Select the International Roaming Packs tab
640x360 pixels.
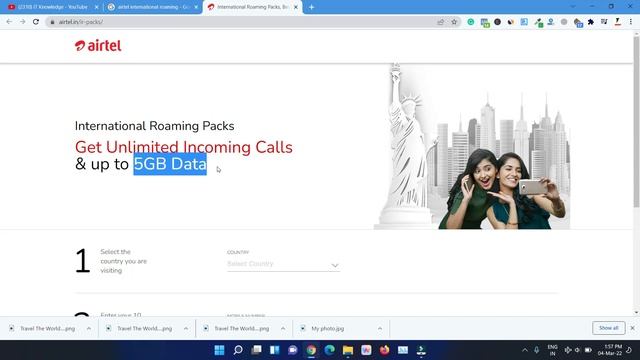click(x=253, y=7)
